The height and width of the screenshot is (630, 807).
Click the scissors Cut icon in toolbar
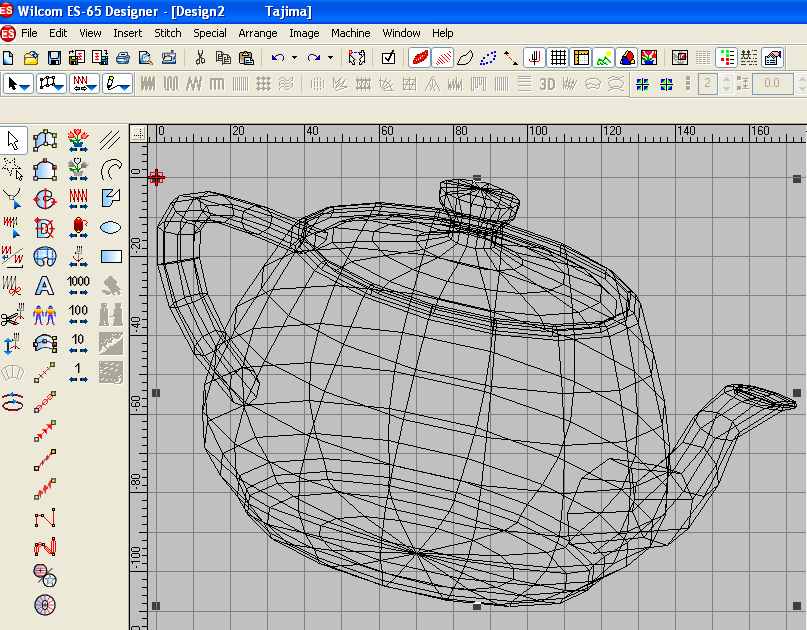(x=200, y=58)
